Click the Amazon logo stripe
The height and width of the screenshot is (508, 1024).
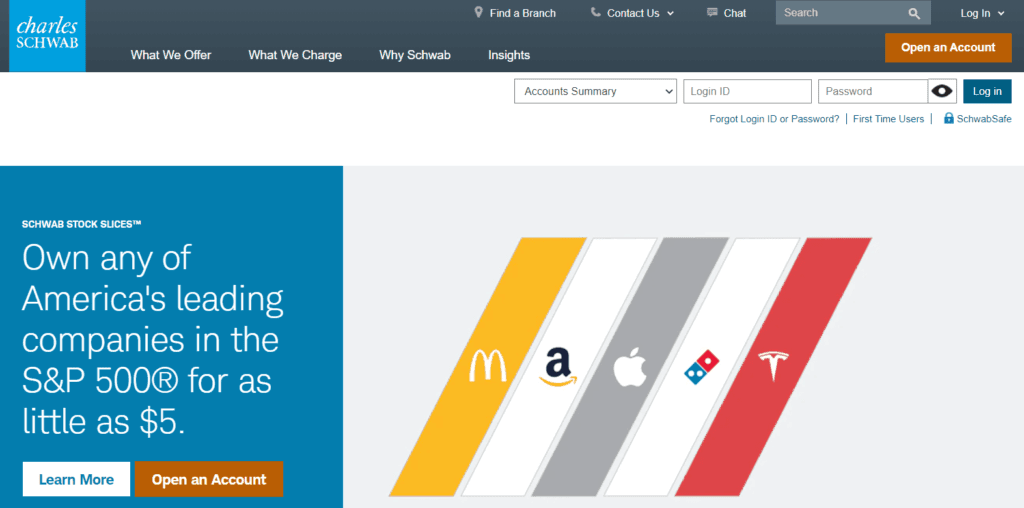tap(559, 367)
